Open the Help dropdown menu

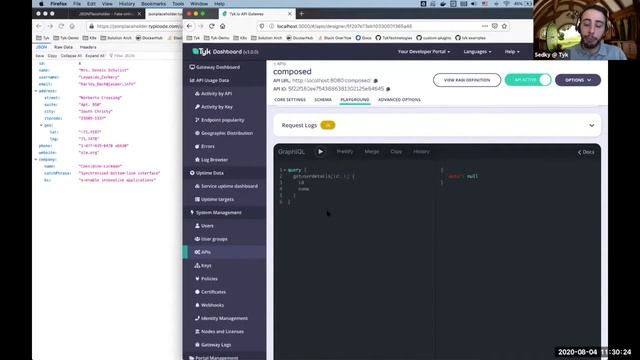512,52
